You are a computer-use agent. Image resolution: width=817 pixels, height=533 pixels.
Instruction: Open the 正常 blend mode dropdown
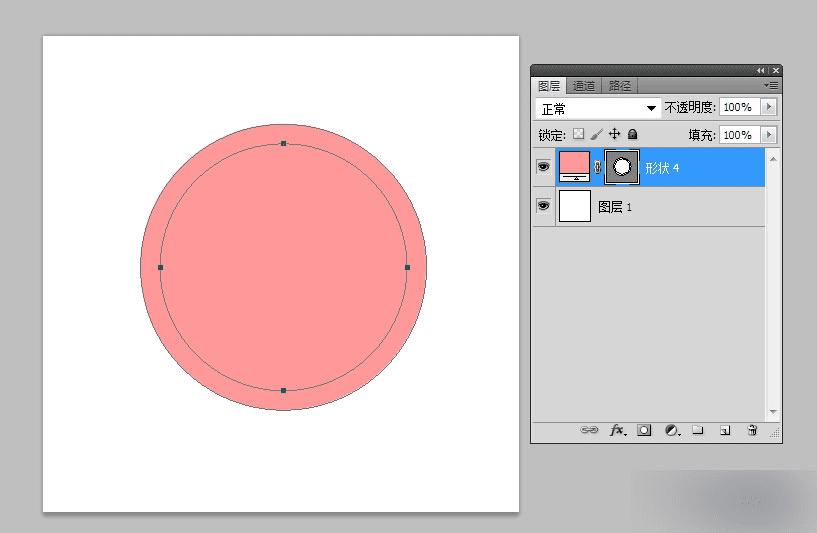(x=598, y=108)
